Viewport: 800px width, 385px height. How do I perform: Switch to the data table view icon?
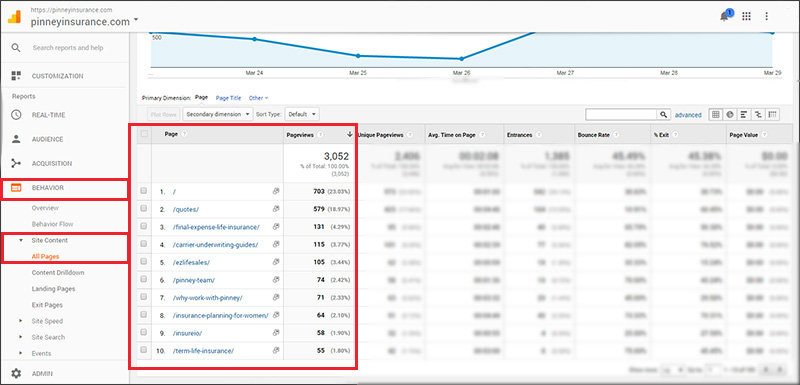716,115
